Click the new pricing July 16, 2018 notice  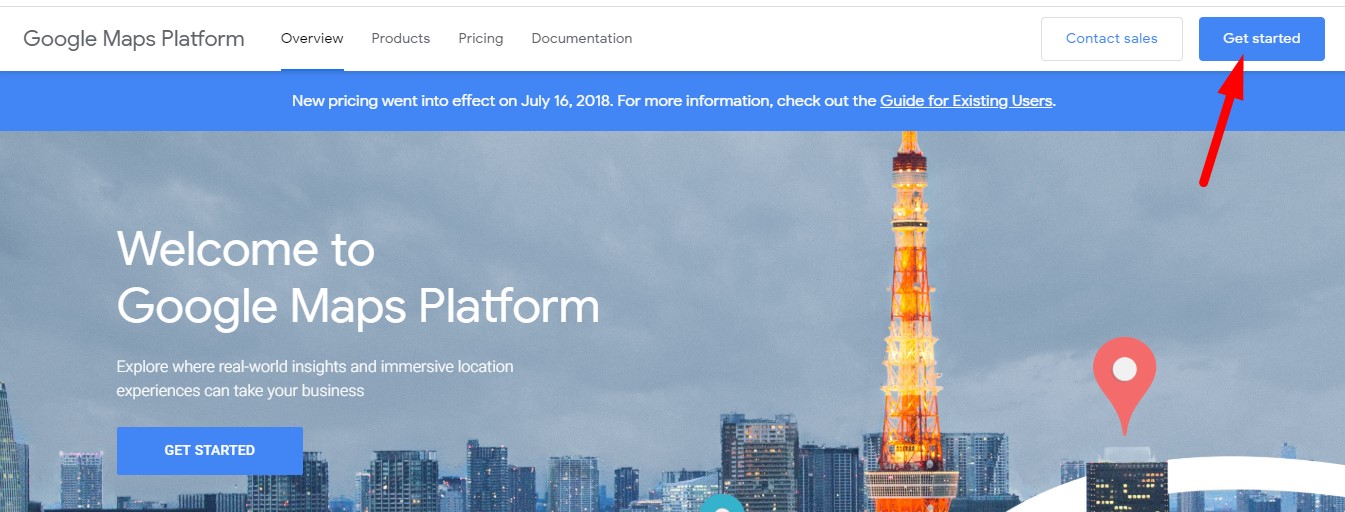click(x=673, y=101)
